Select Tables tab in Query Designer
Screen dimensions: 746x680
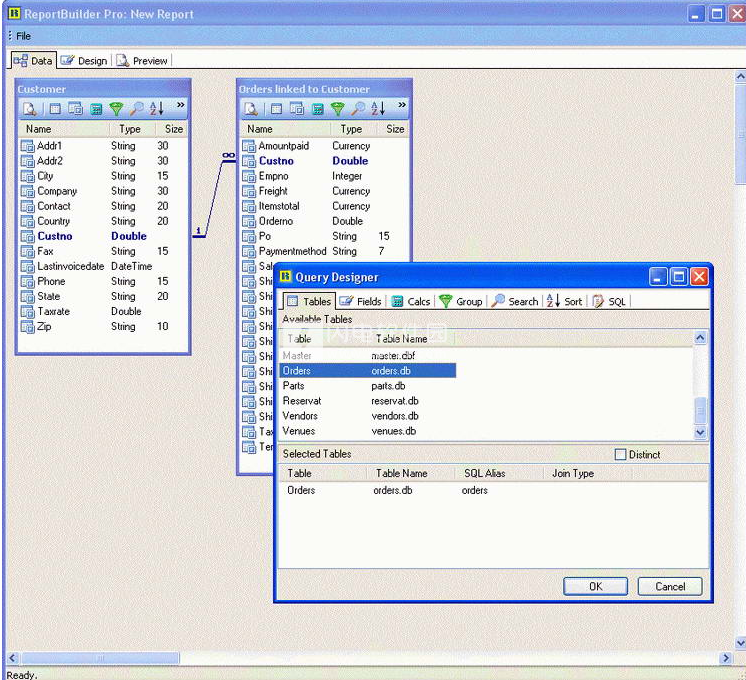(309, 301)
